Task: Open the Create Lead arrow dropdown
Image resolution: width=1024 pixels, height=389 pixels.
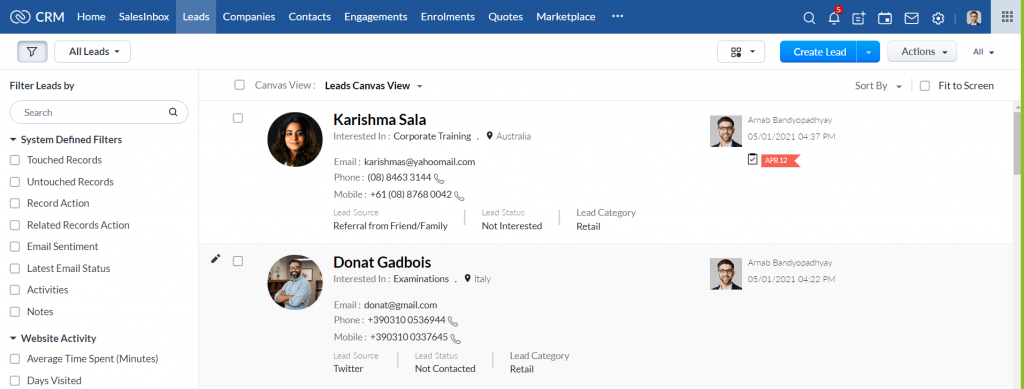Action: [868, 52]
